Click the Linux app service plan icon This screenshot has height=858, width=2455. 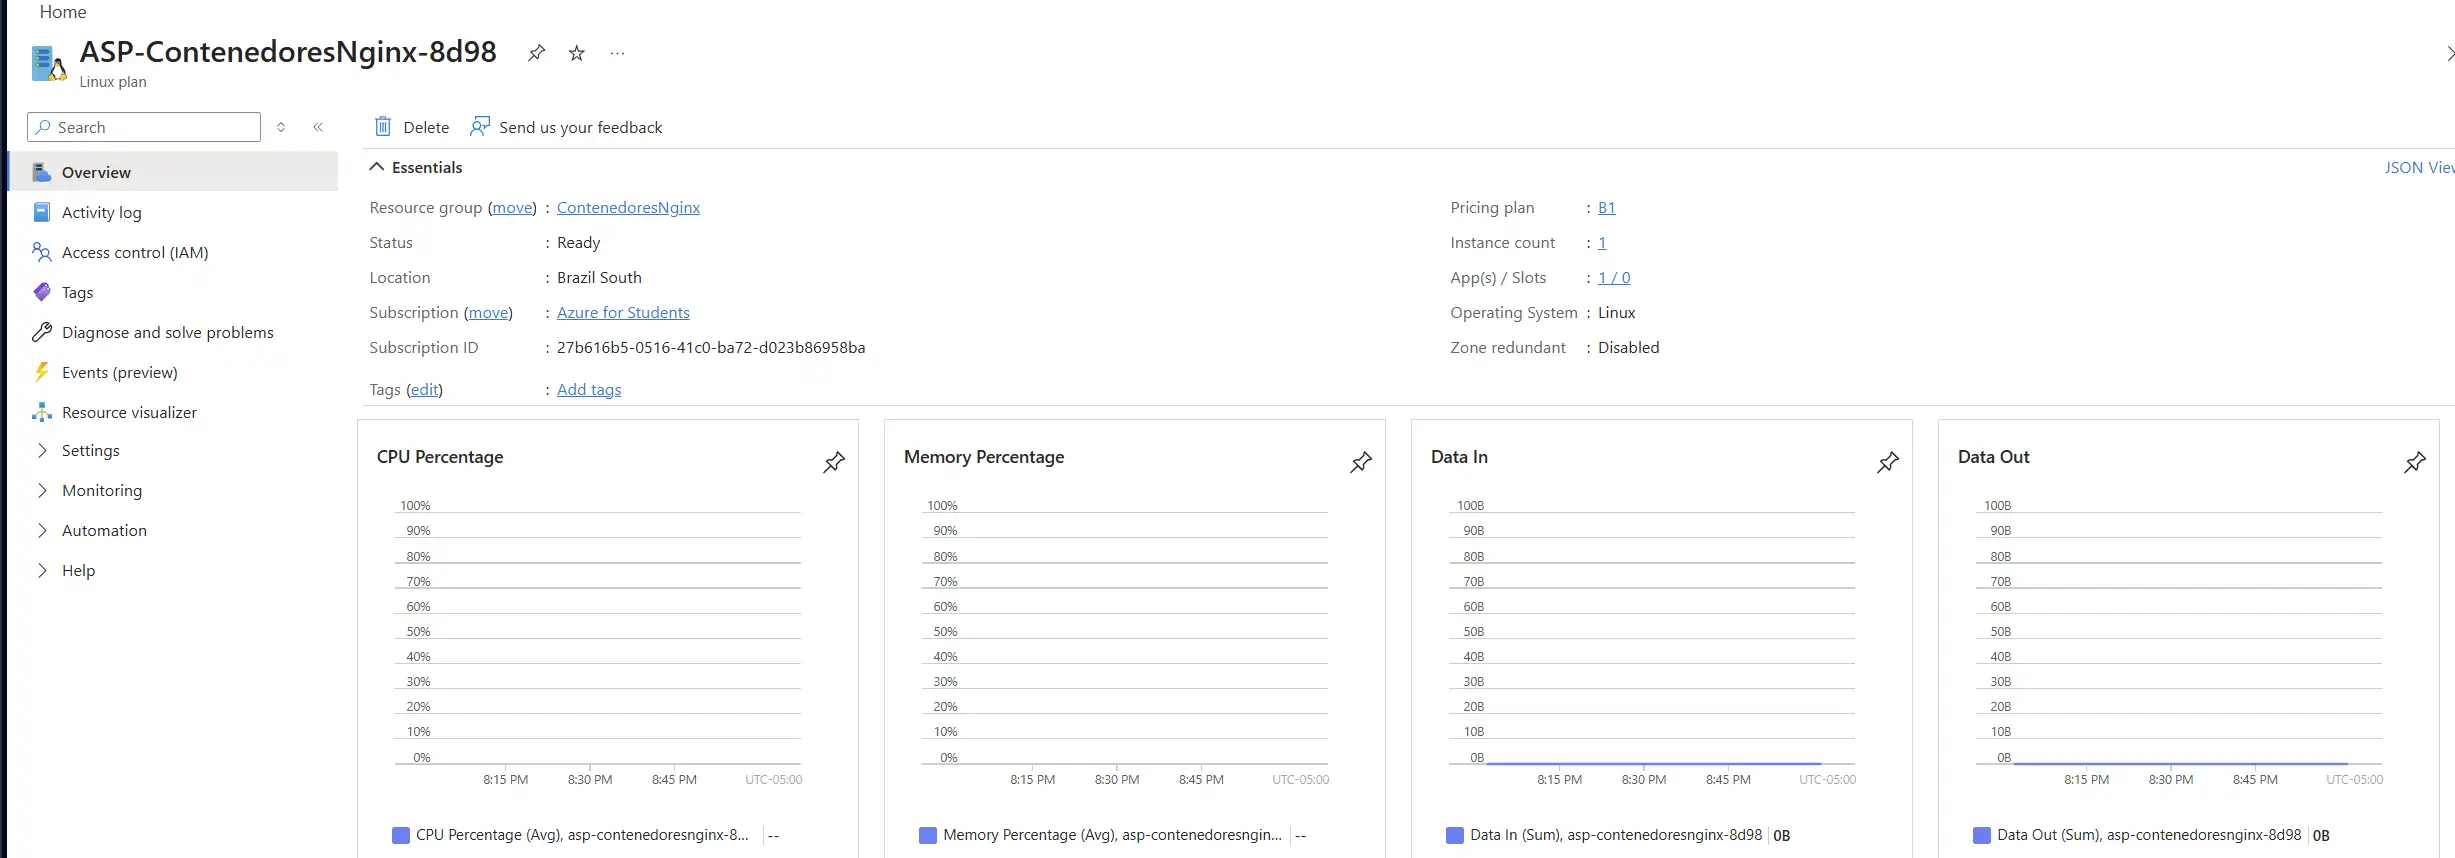[49, 63]
